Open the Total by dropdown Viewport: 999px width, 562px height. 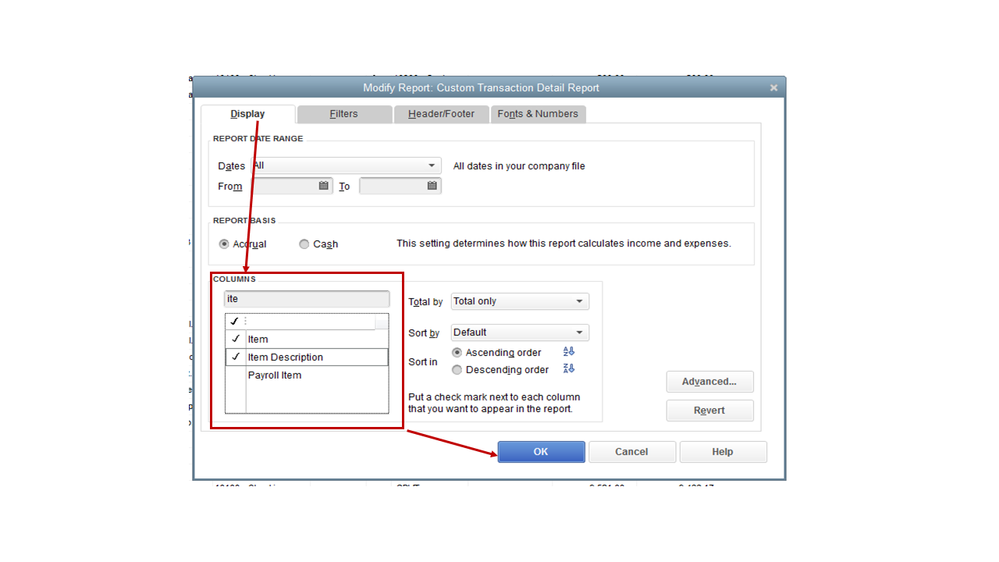click(519, 301)
